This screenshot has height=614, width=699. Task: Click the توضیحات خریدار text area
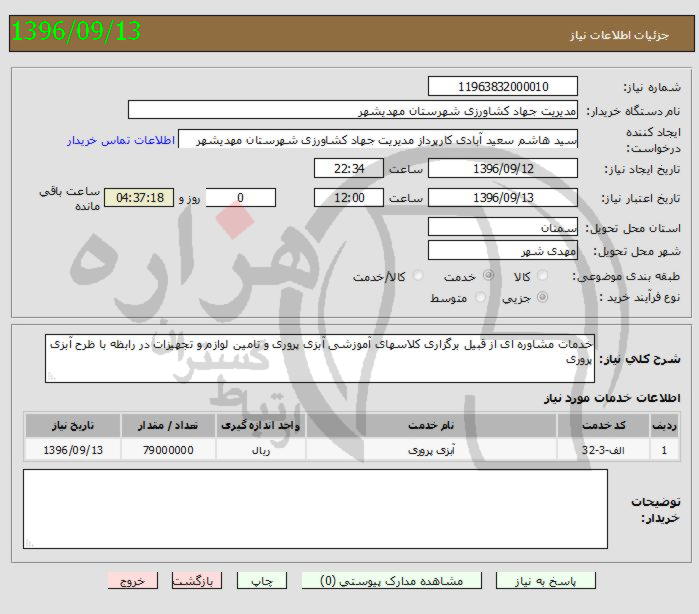315,509
